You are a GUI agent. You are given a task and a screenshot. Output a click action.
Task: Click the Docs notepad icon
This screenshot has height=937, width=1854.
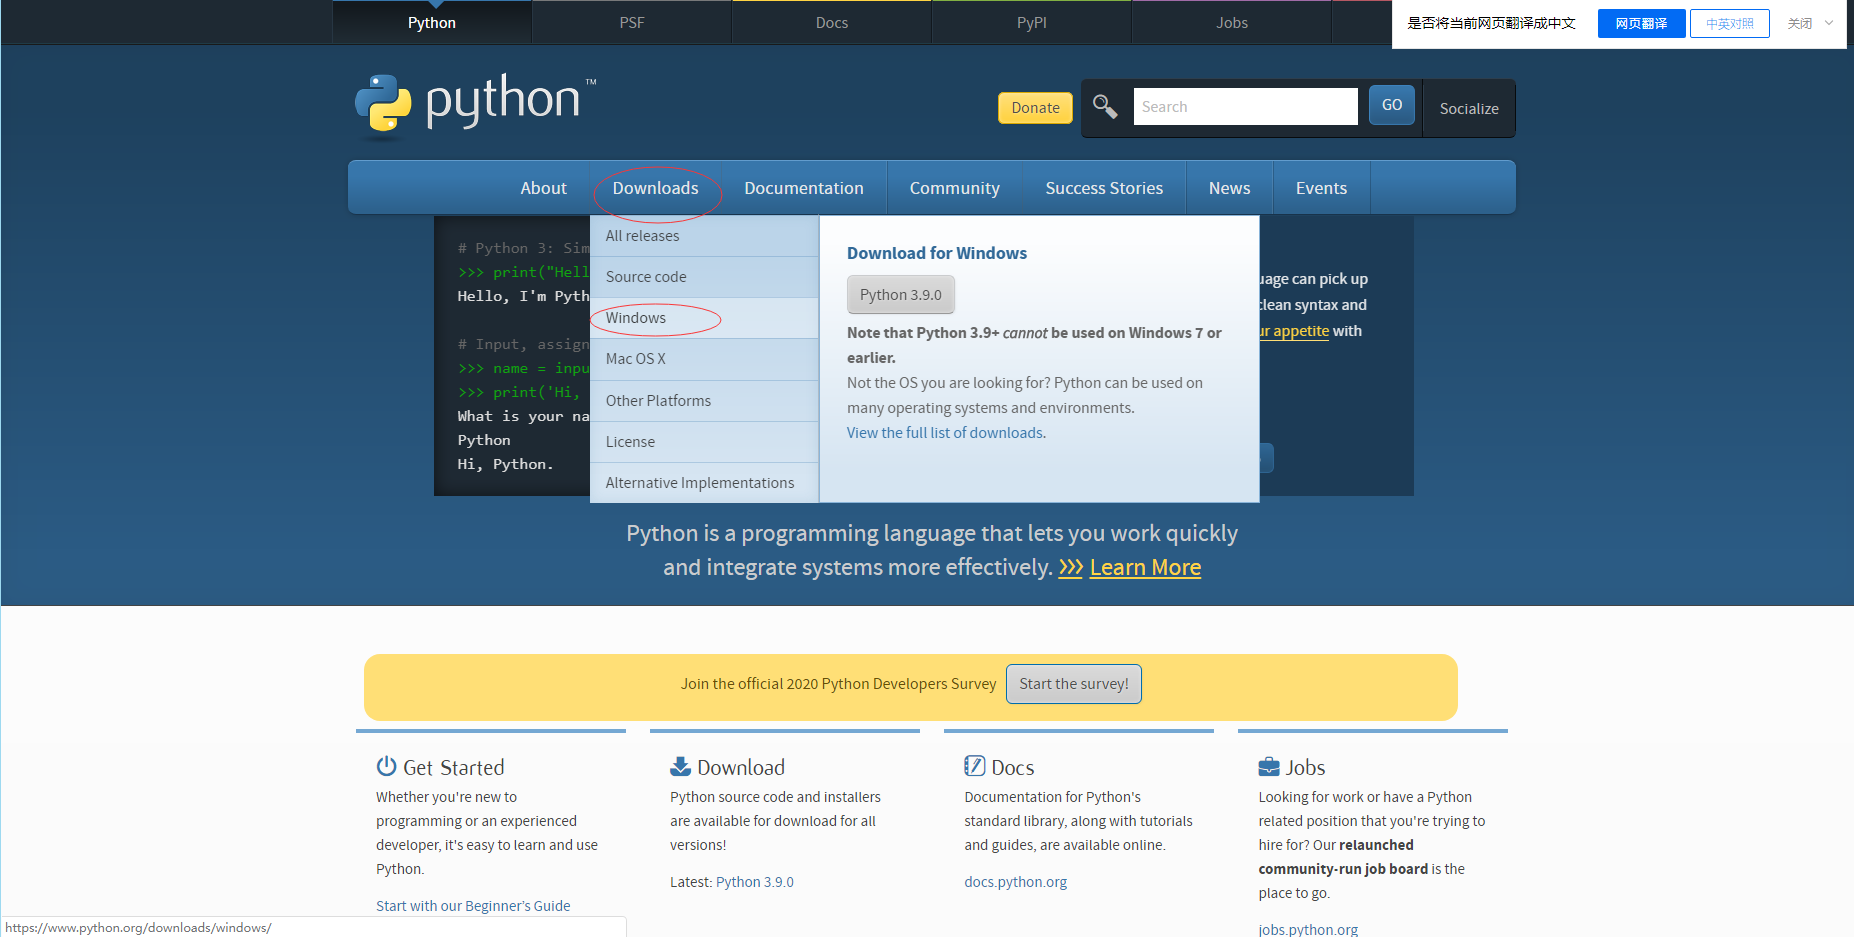pos(974,766)
